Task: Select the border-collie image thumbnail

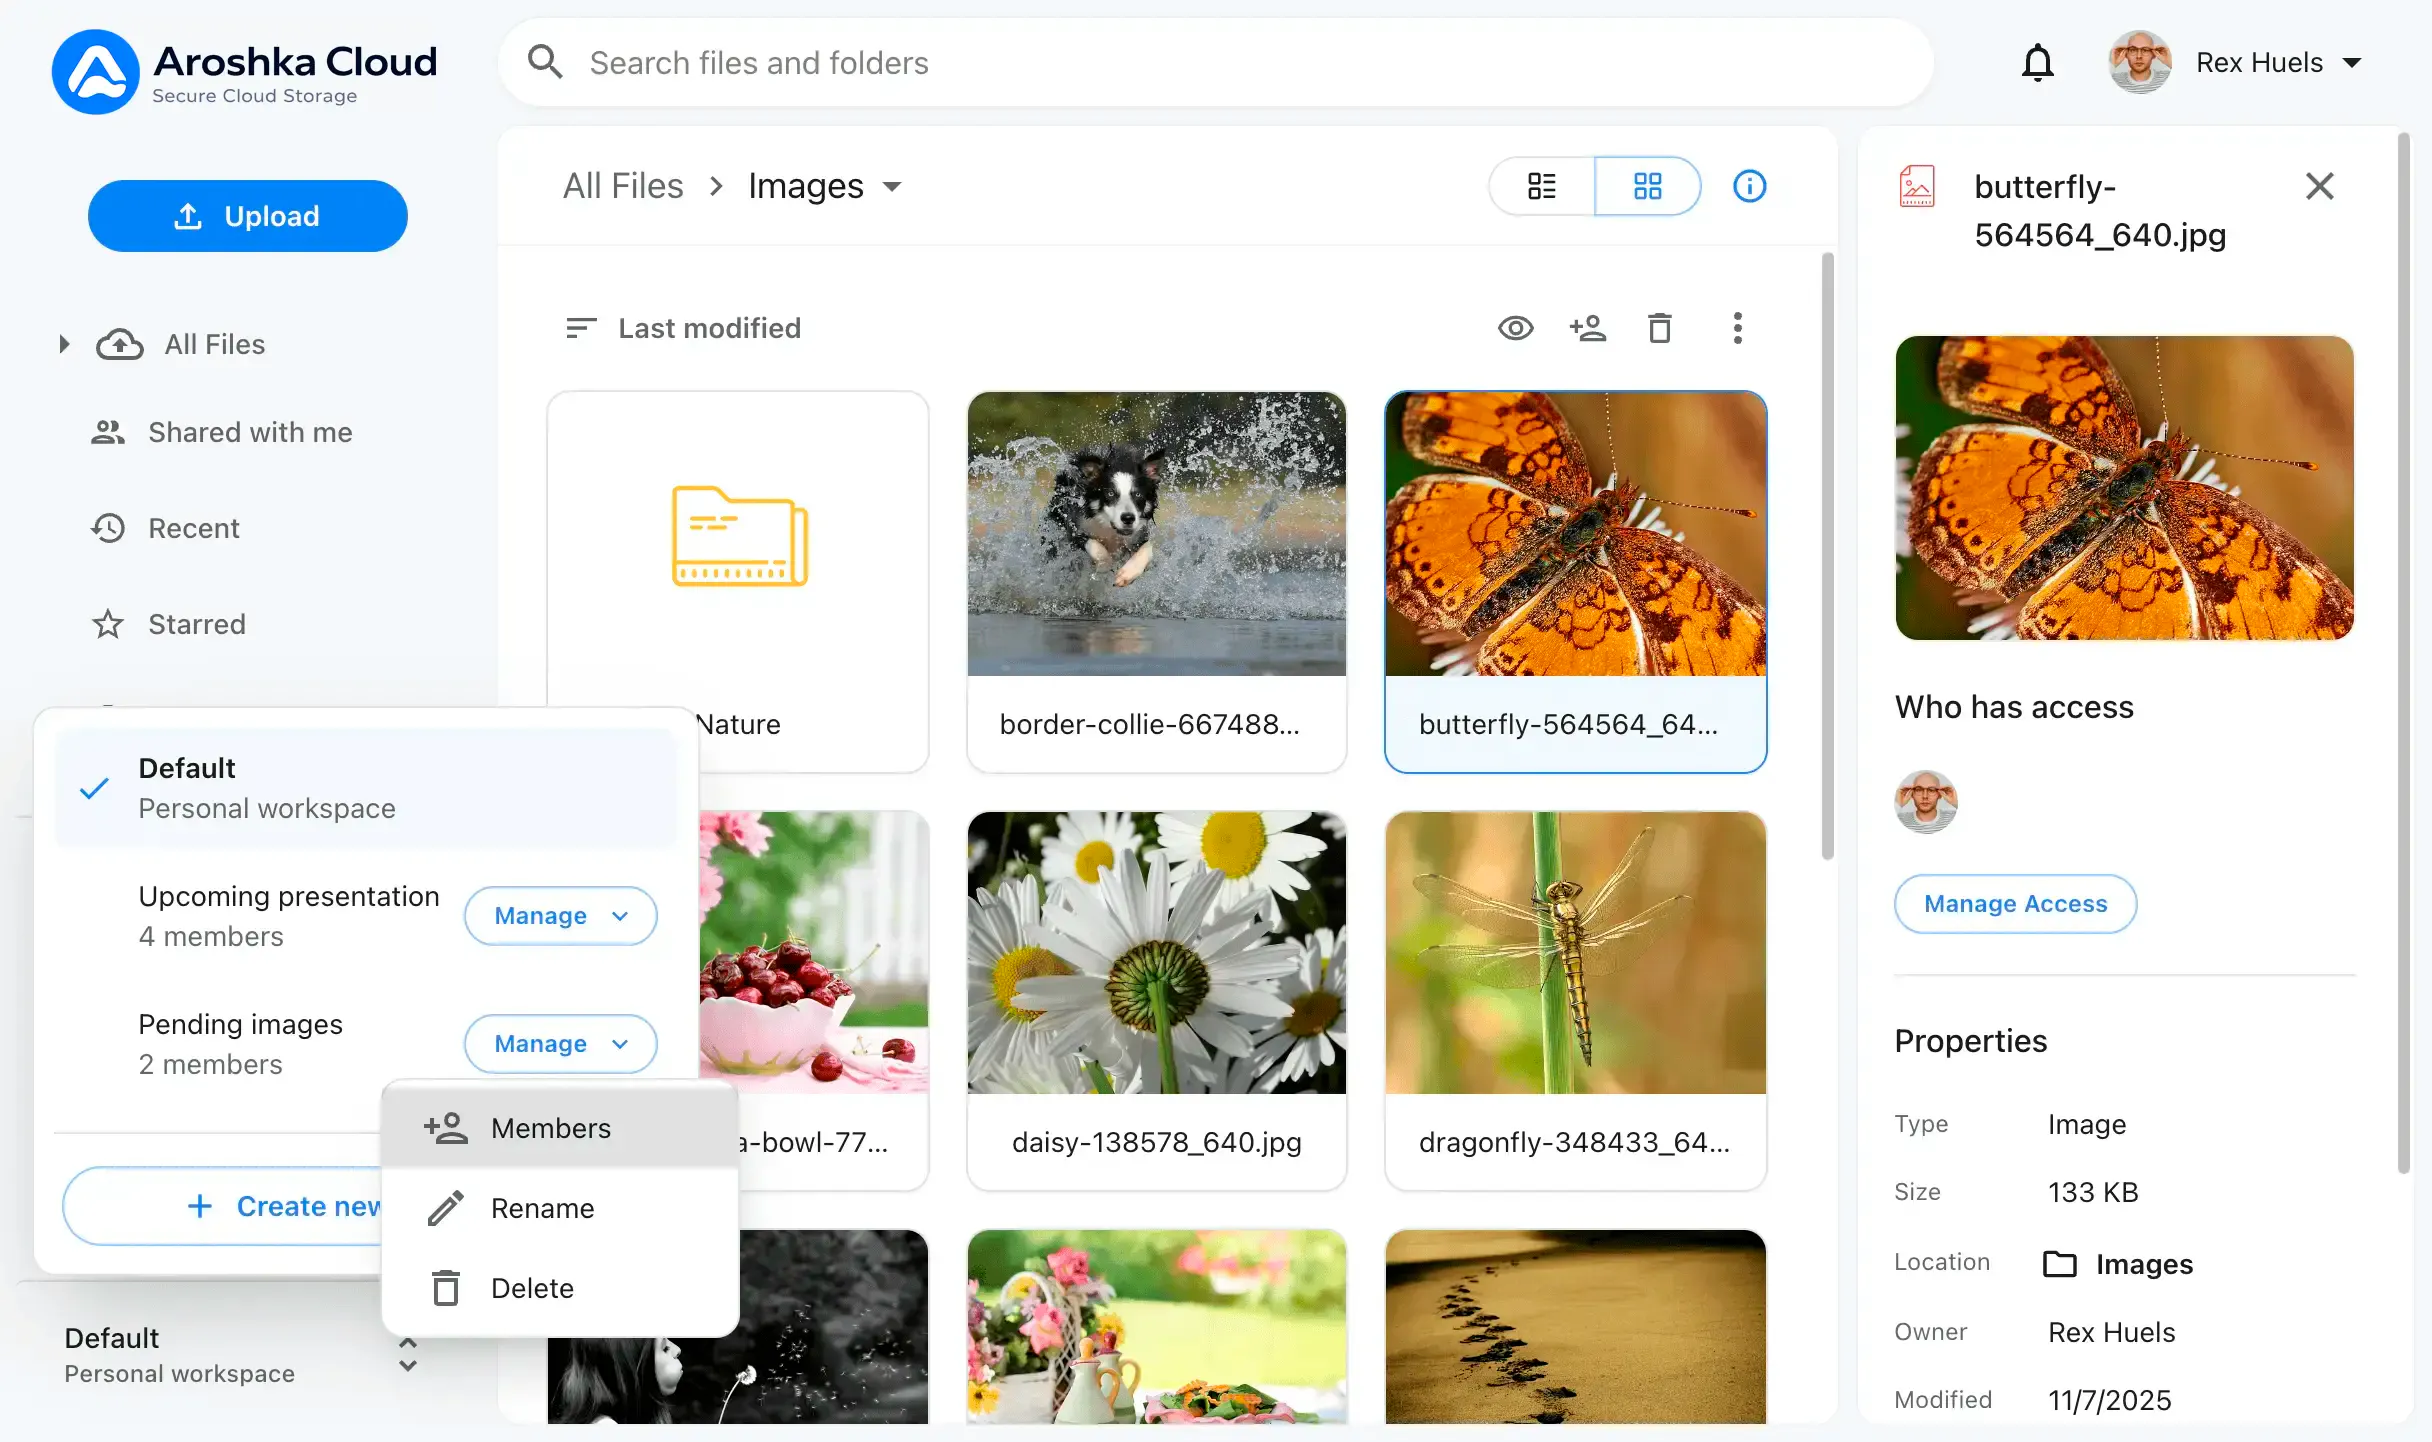Action: point(1157,534)
